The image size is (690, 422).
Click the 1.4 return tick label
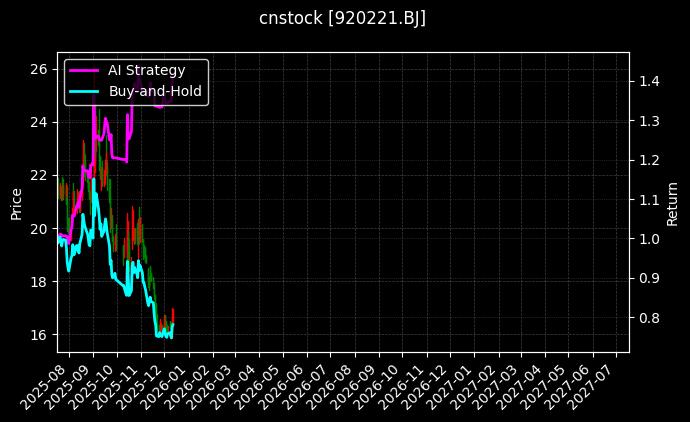[x=649, y=81]
